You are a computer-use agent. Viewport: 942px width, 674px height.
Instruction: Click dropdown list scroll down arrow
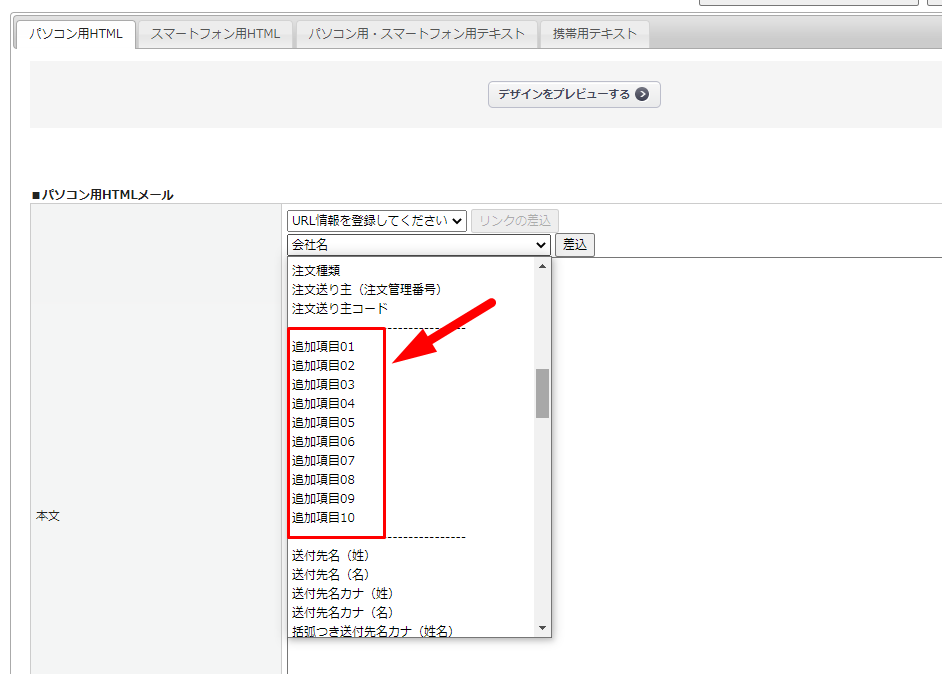tap(542, 628)
